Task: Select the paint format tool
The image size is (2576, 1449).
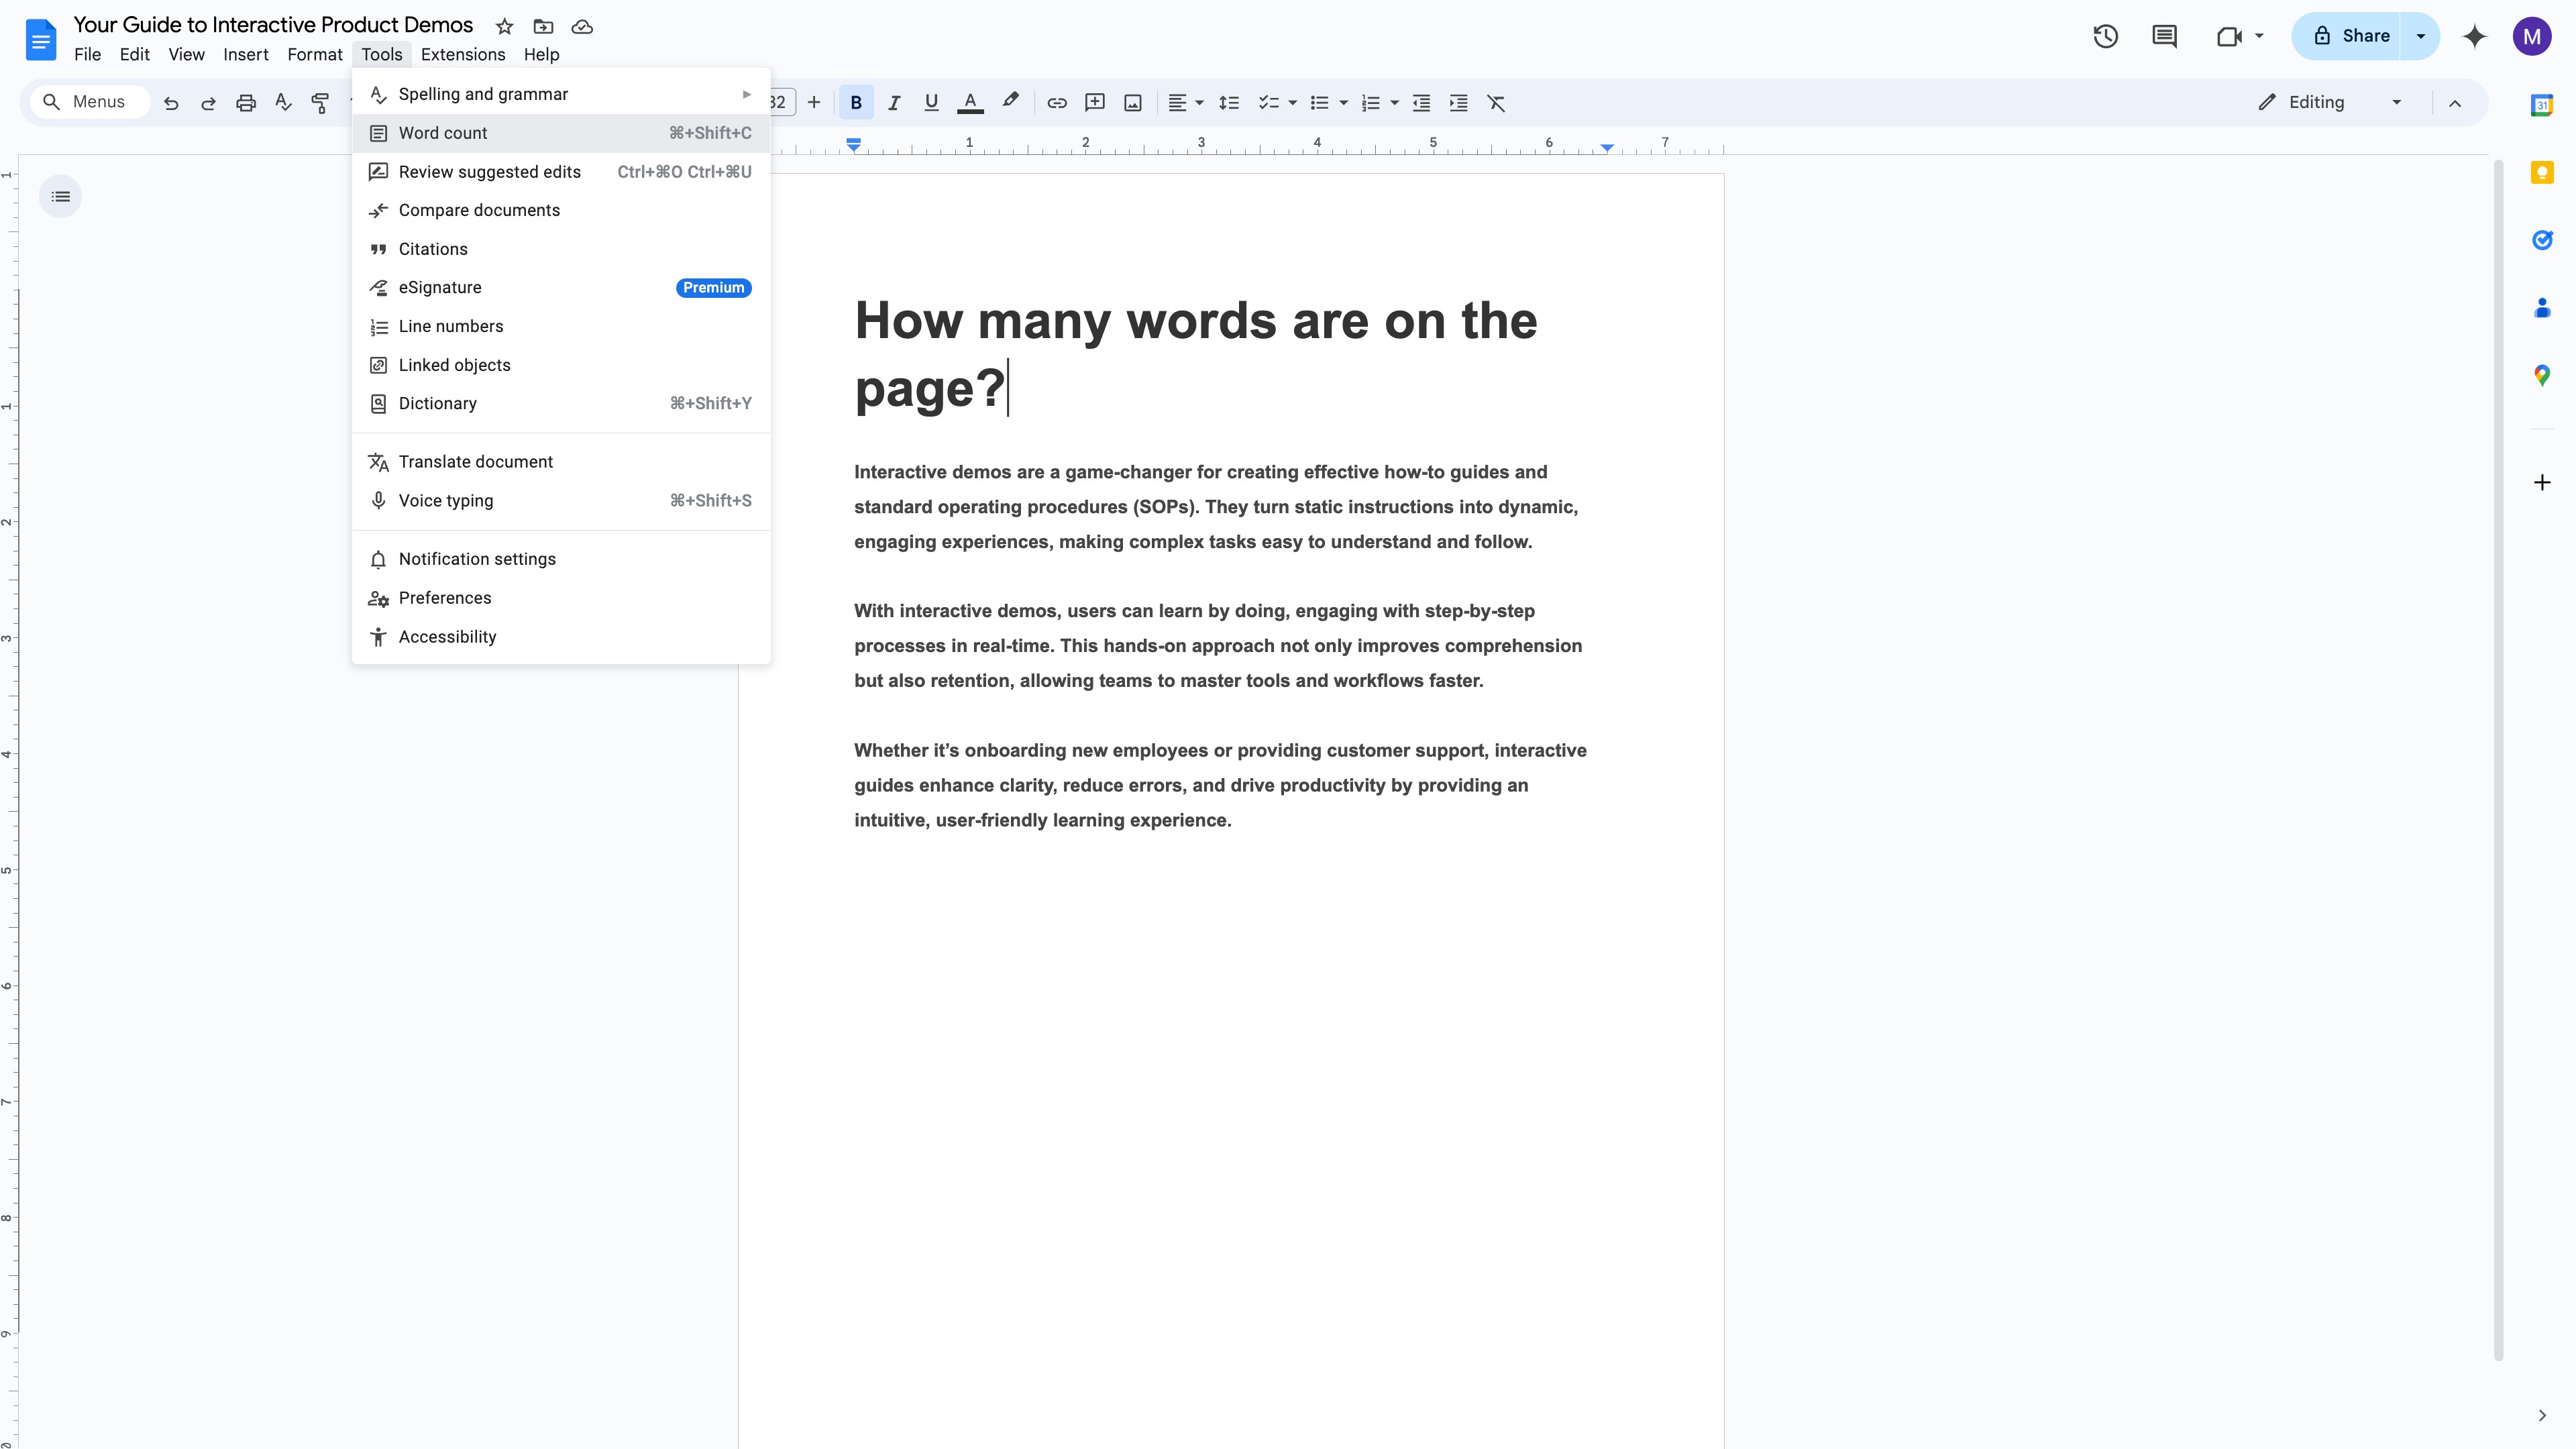Action: click(x=321, y=103)
